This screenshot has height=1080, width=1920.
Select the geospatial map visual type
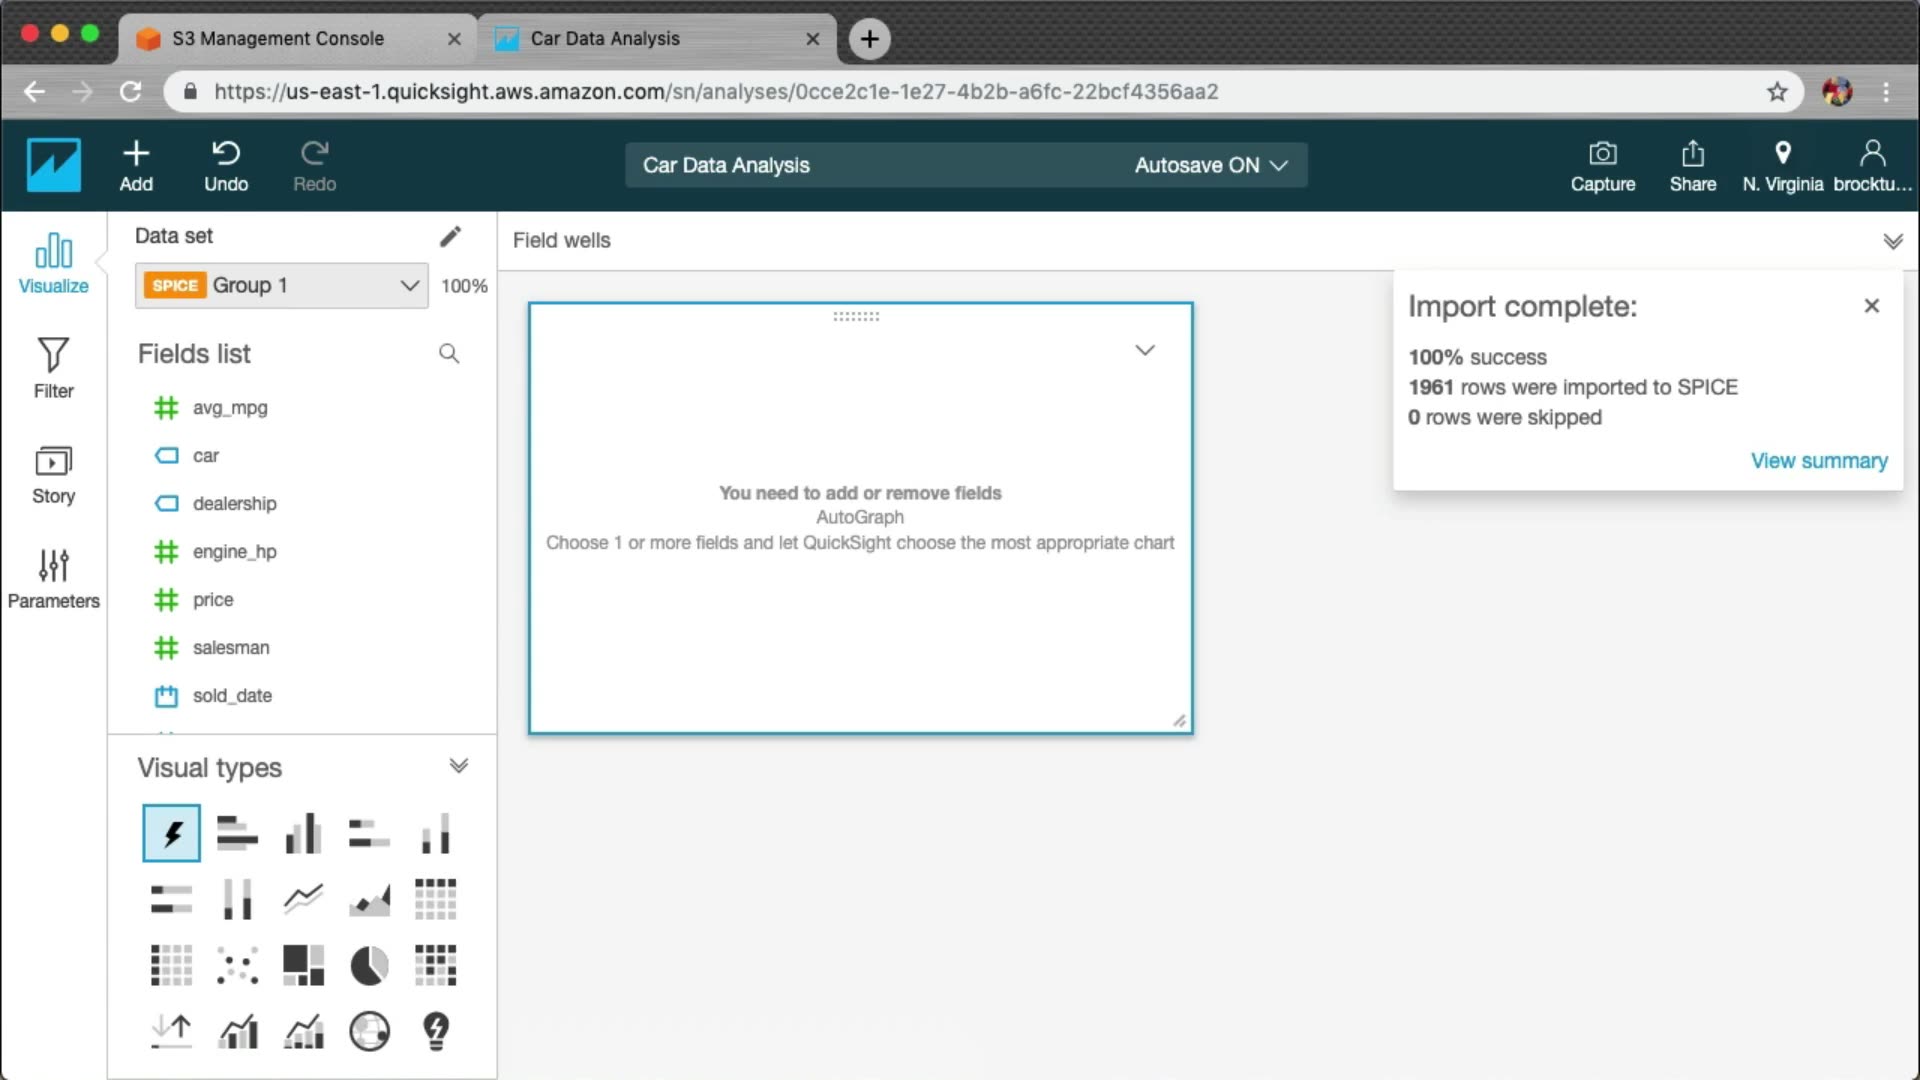pos(369,1031)
